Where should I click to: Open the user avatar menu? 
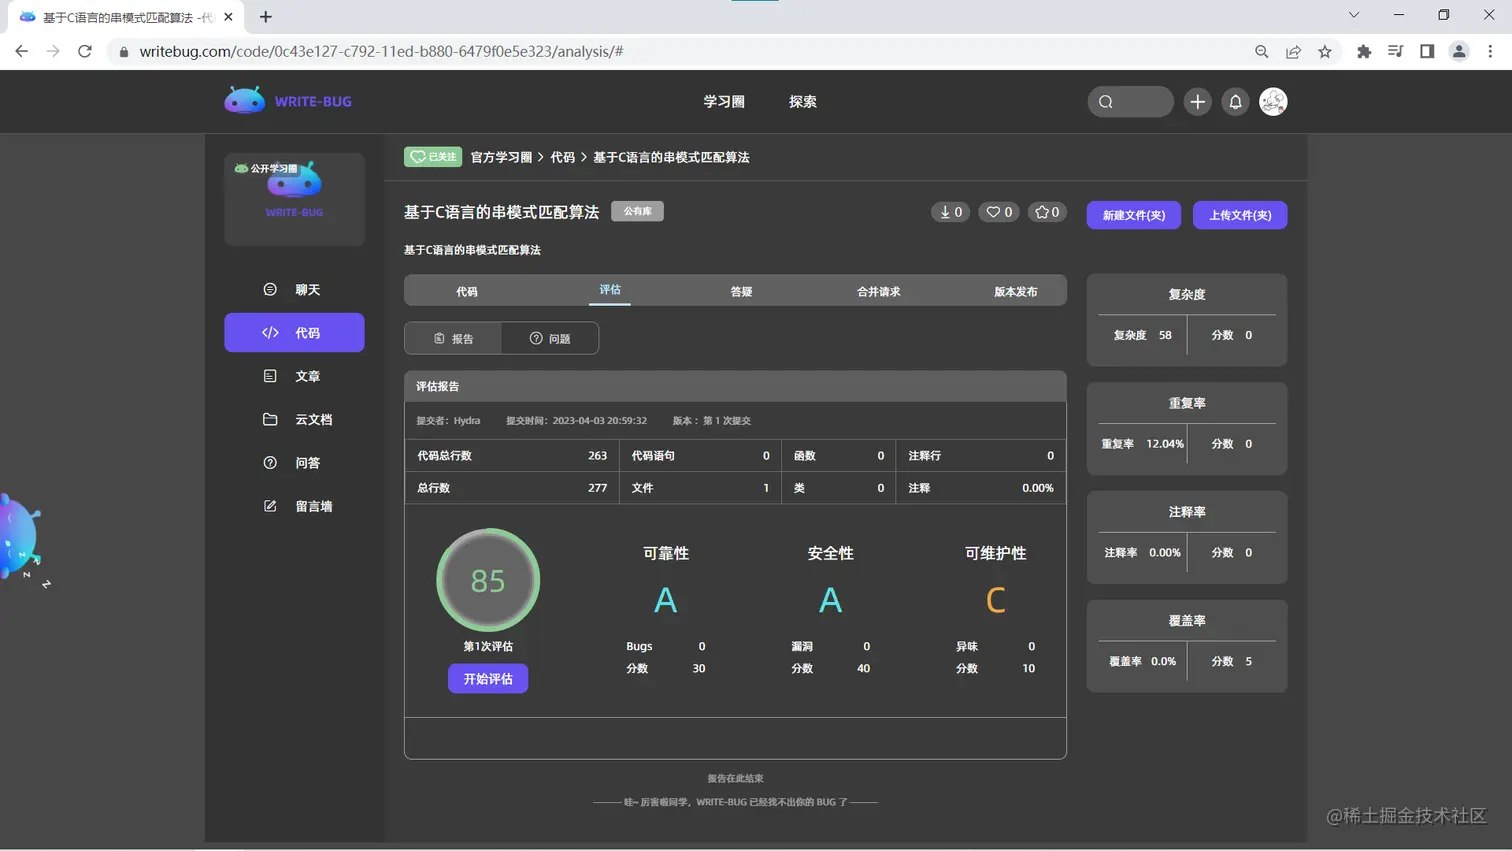coord(1273,101)
